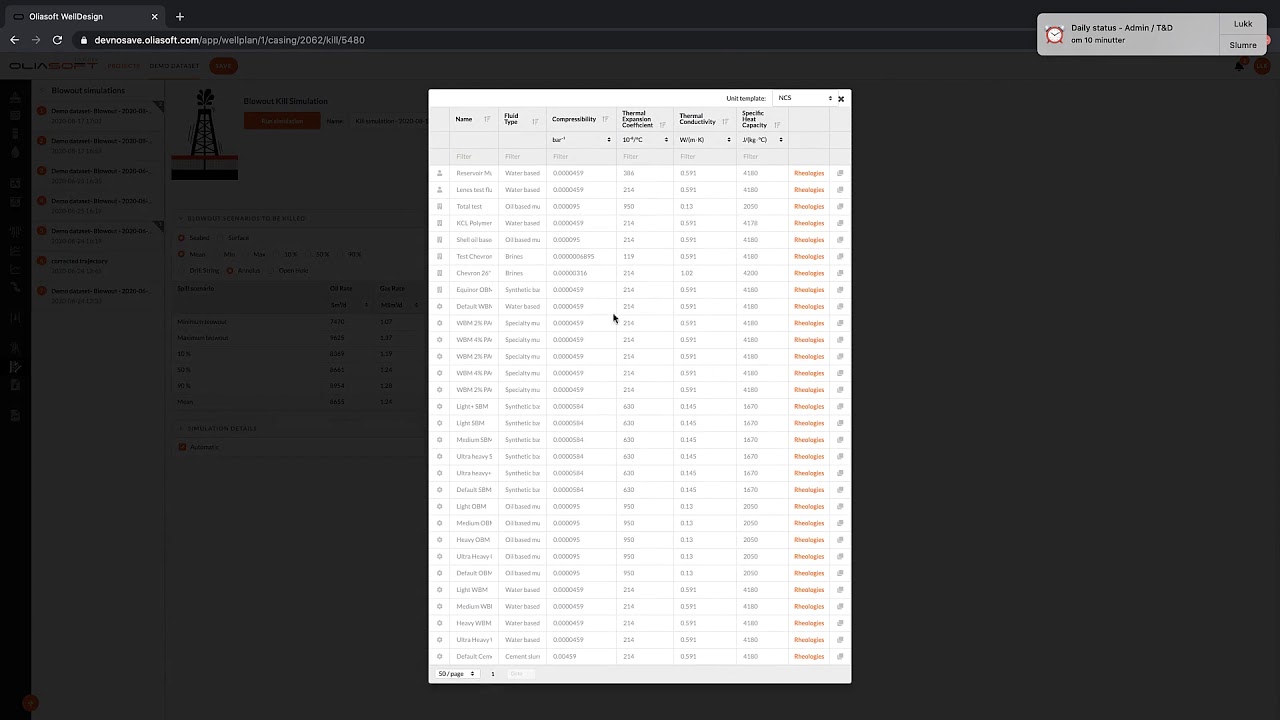1280x720 pixels.
Task: Click the DEMO DATASET menu item
Action: click(174, 66)
